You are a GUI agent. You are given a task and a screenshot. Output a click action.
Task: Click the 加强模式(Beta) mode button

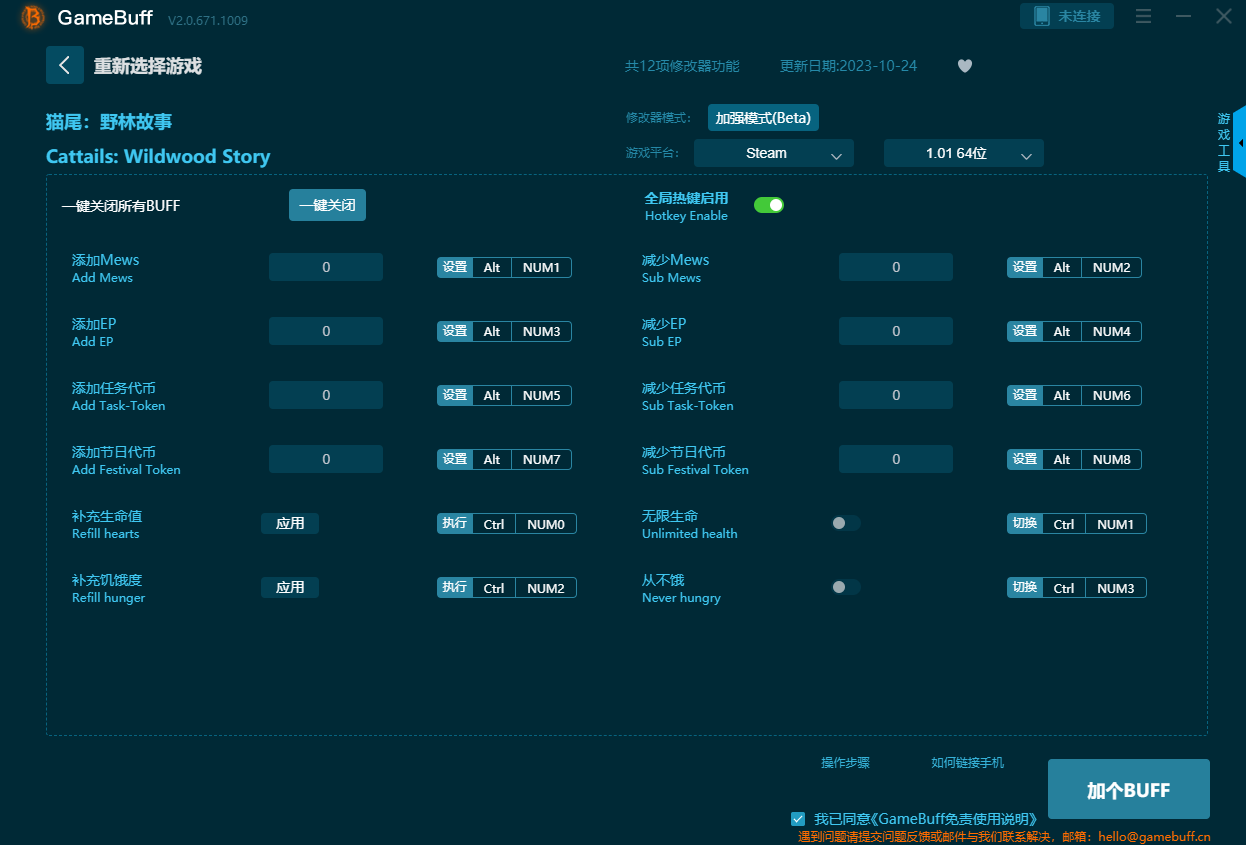tap(764, 118)
